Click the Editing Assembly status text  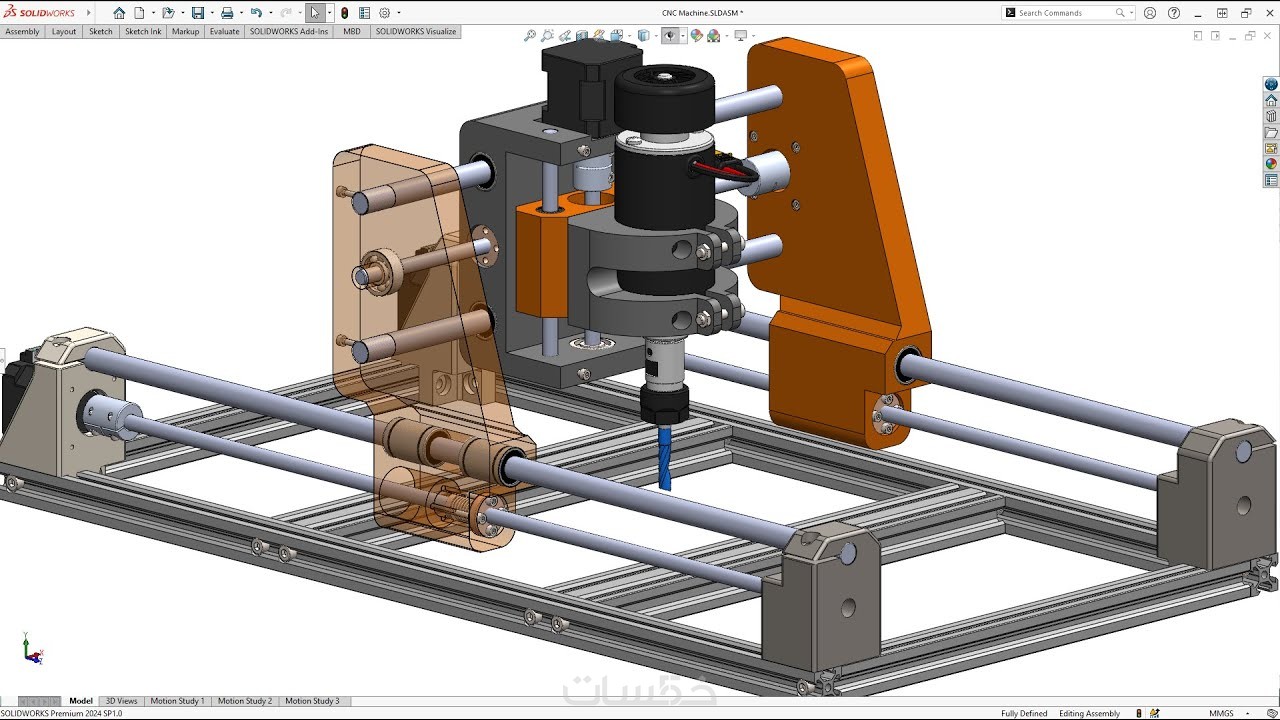[x=1090, y=714]
